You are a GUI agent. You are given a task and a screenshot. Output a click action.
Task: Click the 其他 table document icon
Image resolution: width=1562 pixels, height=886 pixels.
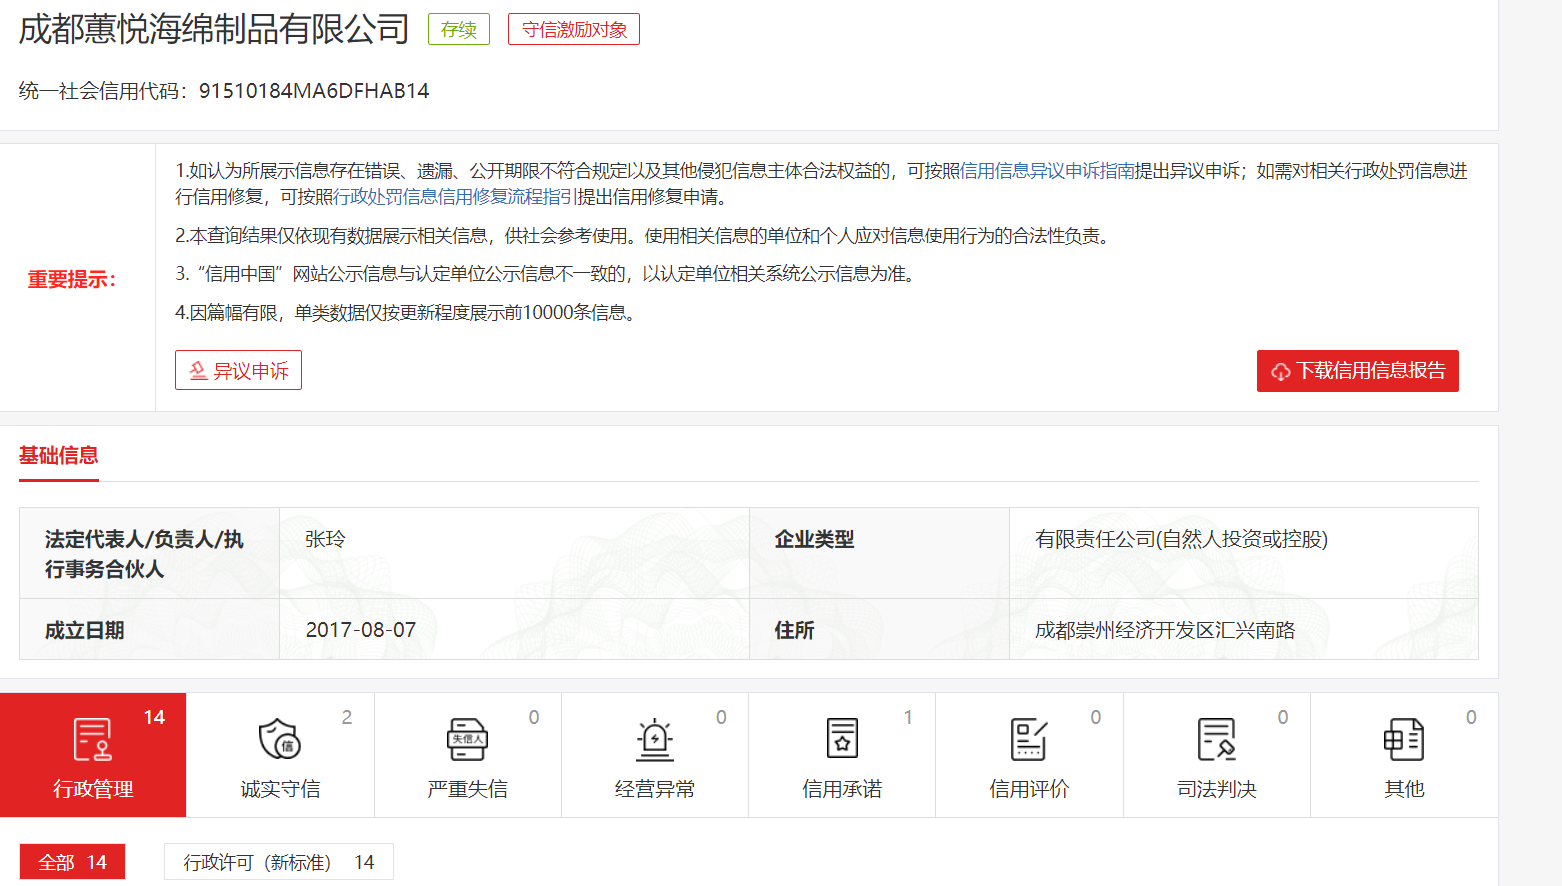pos(1404,740)
